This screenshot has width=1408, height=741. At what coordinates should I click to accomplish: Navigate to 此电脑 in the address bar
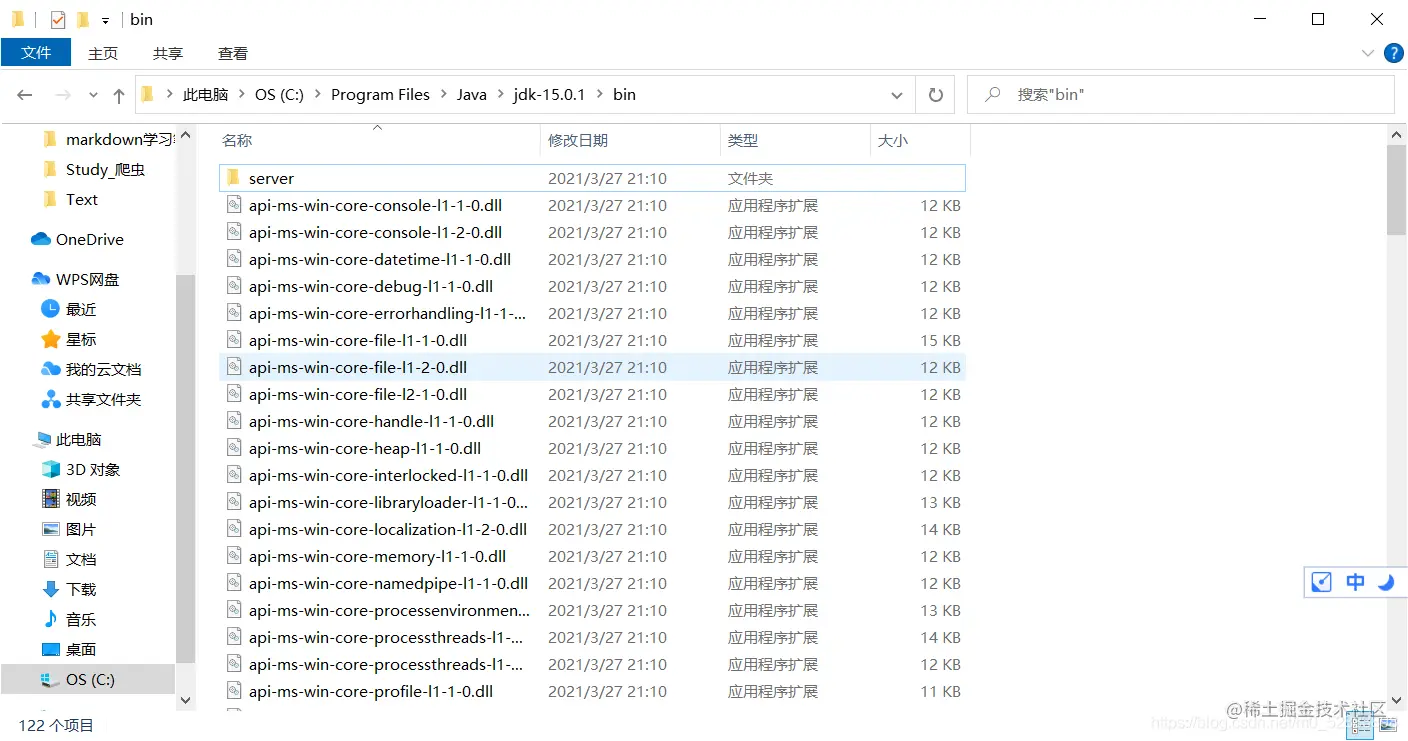206,95
